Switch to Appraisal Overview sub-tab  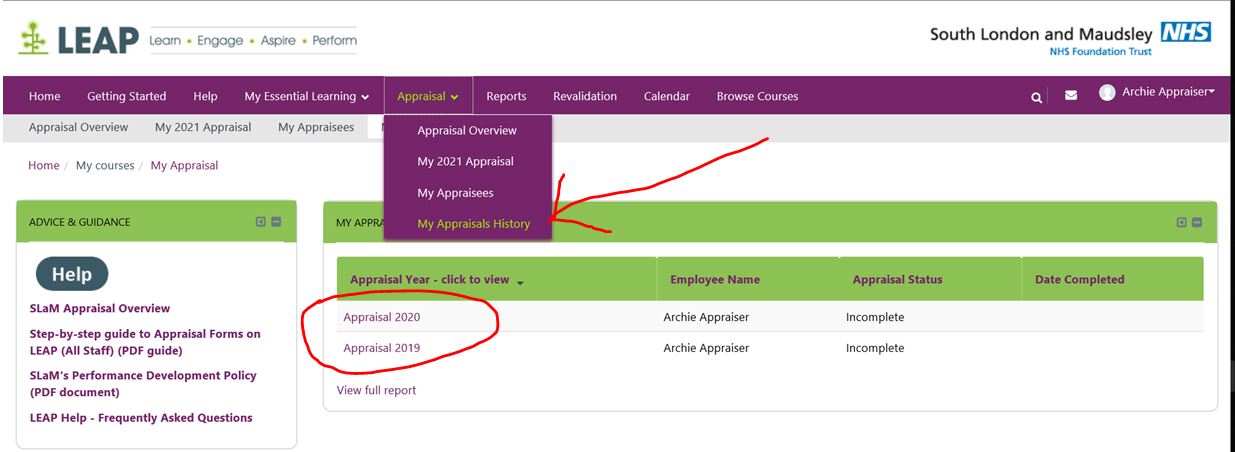point(78,127)
